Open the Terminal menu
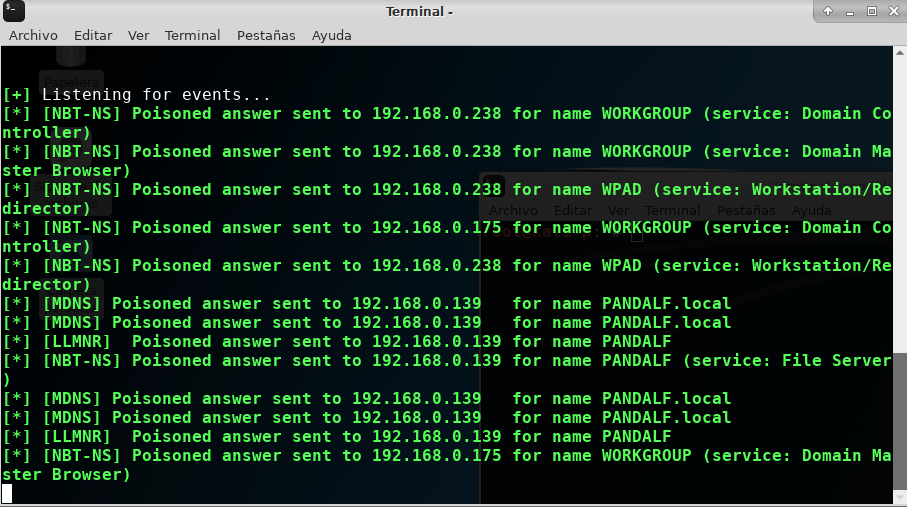Viewport: 907px width, 507px height. point(192,35)
